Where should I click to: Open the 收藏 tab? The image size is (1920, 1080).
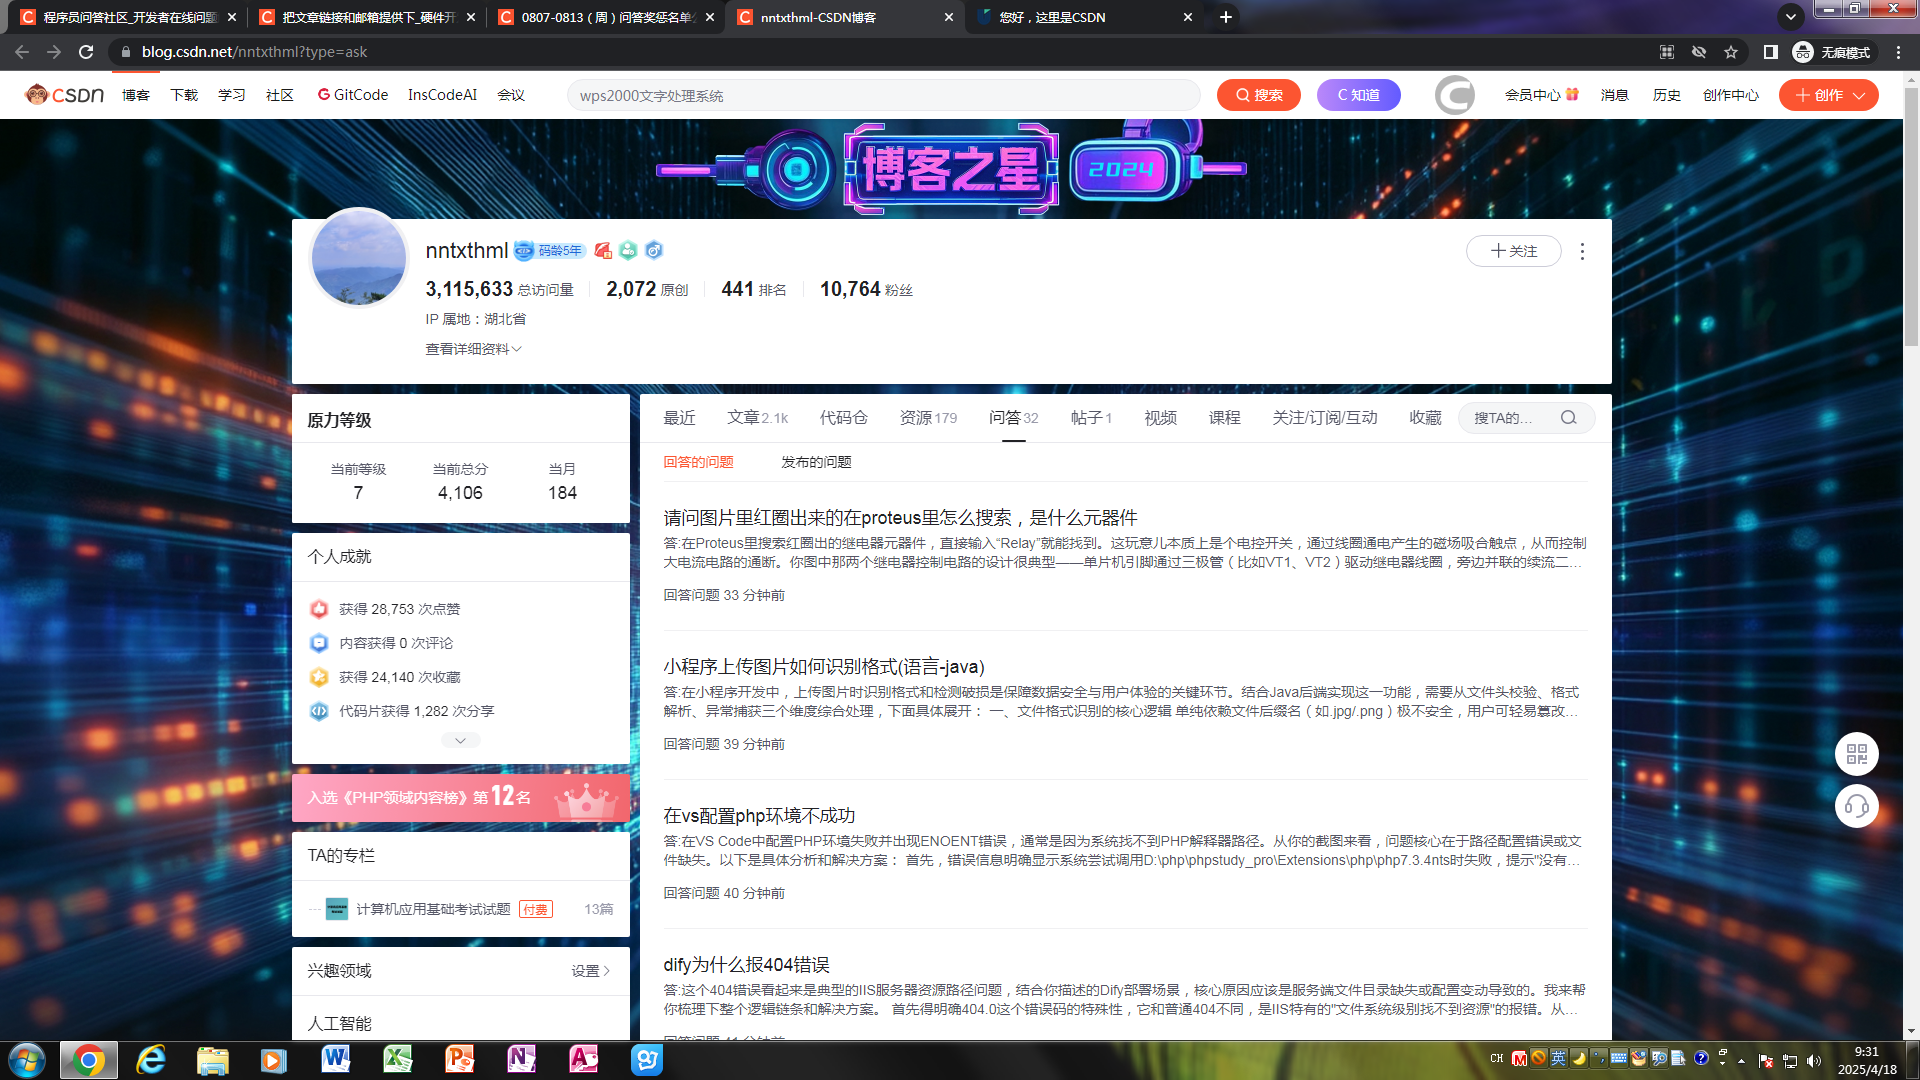pos(1425,418)
